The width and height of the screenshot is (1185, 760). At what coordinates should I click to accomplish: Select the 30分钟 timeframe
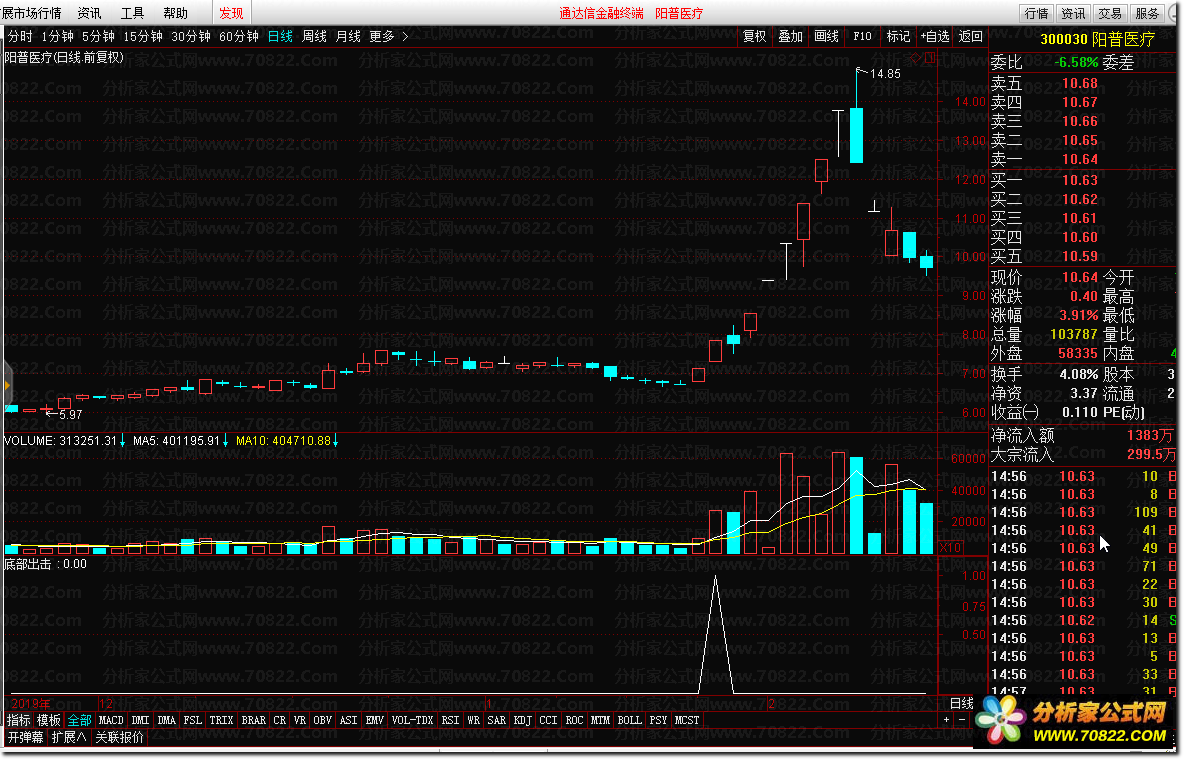pos(190,36)
